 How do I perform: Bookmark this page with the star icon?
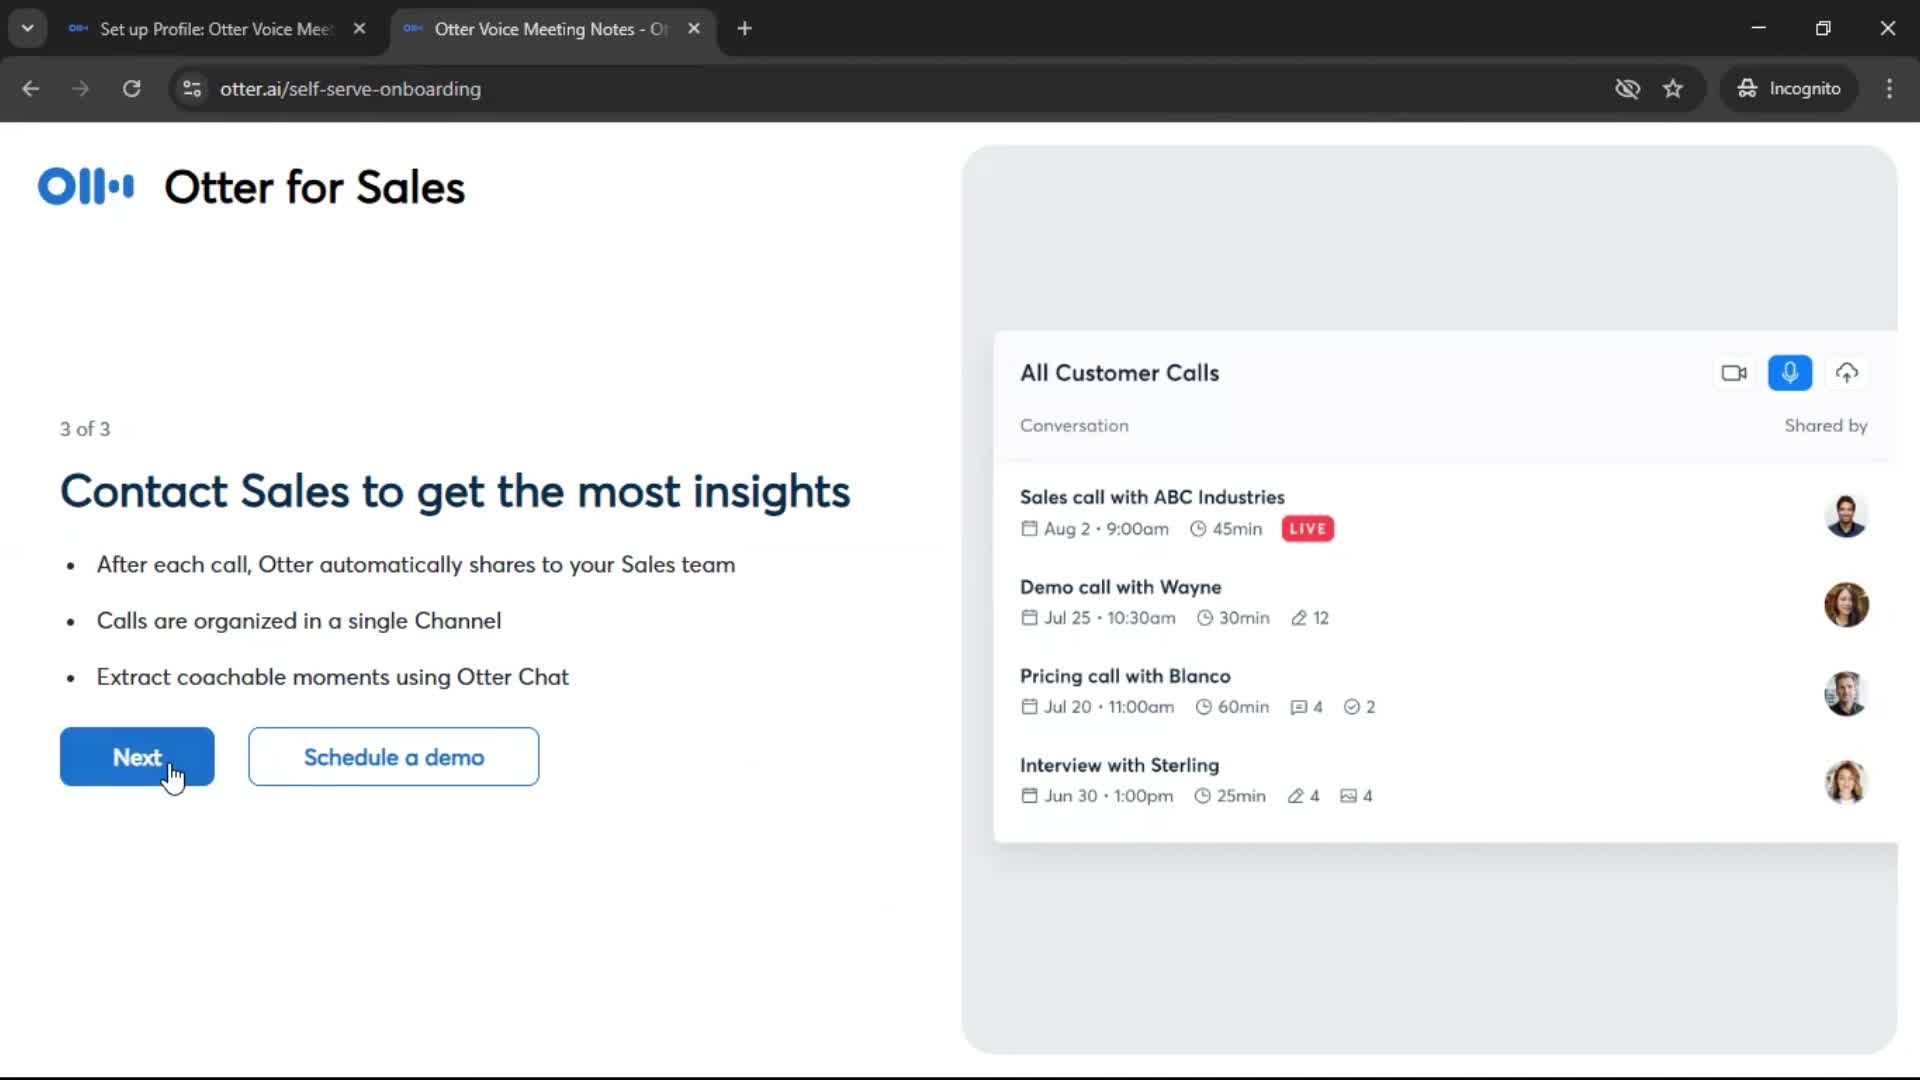tap(1673, 89)
